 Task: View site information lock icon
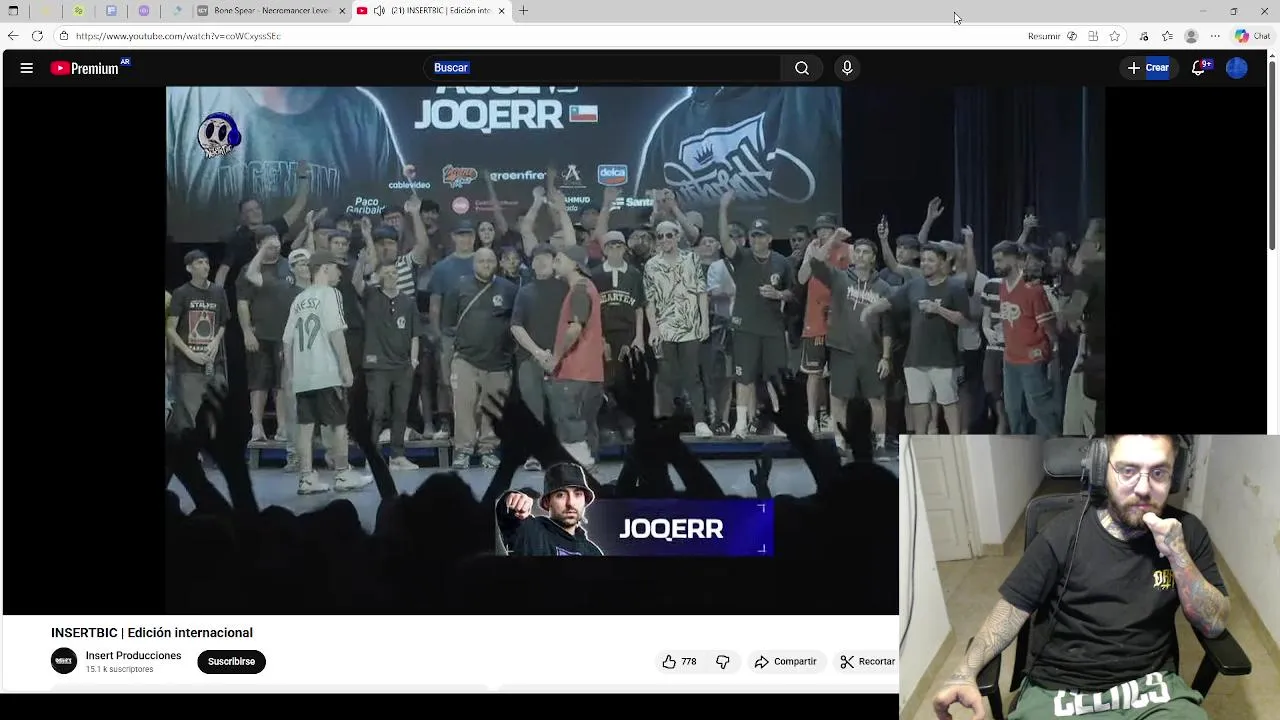click(64, 36)
